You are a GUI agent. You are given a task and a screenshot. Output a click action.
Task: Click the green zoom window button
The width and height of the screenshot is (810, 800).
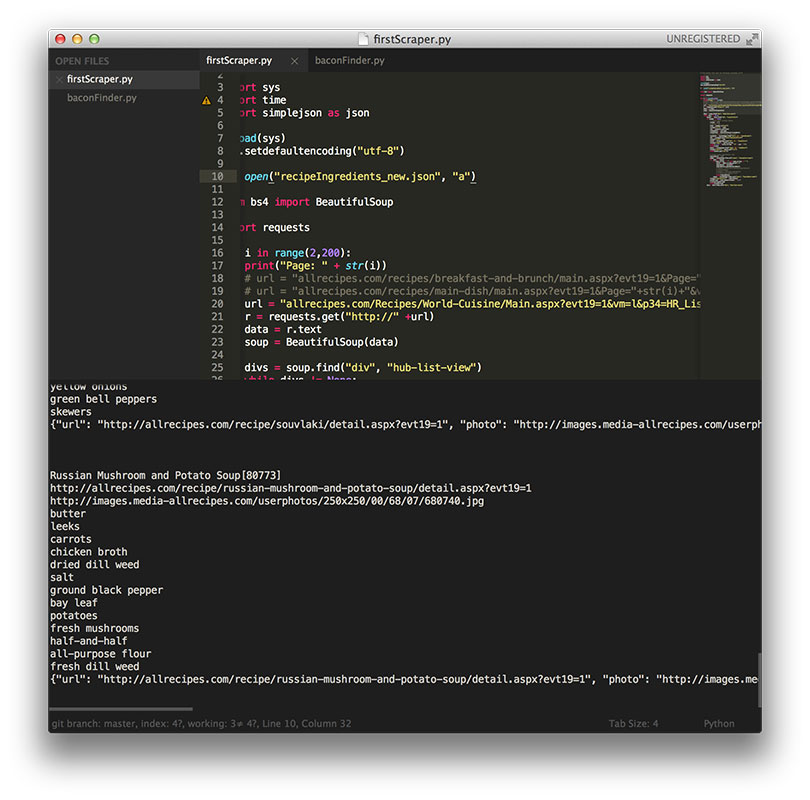point(94,39)
